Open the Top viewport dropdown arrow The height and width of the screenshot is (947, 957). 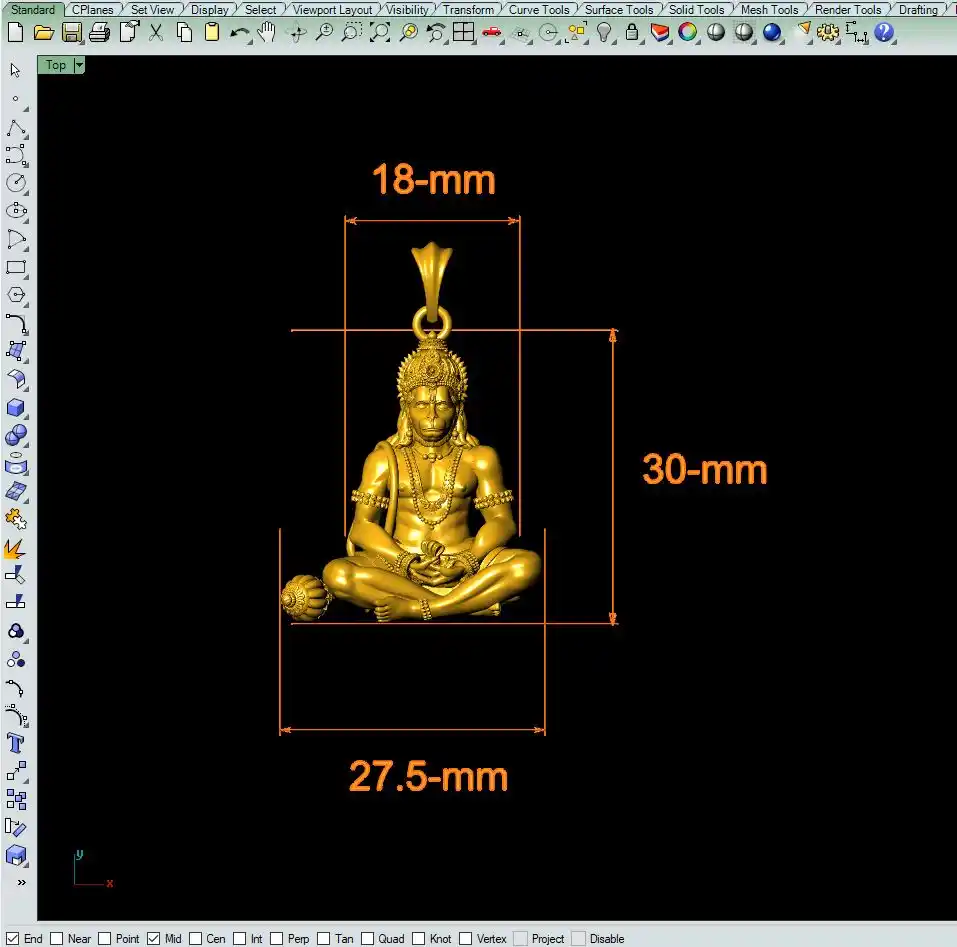[79, 65]
